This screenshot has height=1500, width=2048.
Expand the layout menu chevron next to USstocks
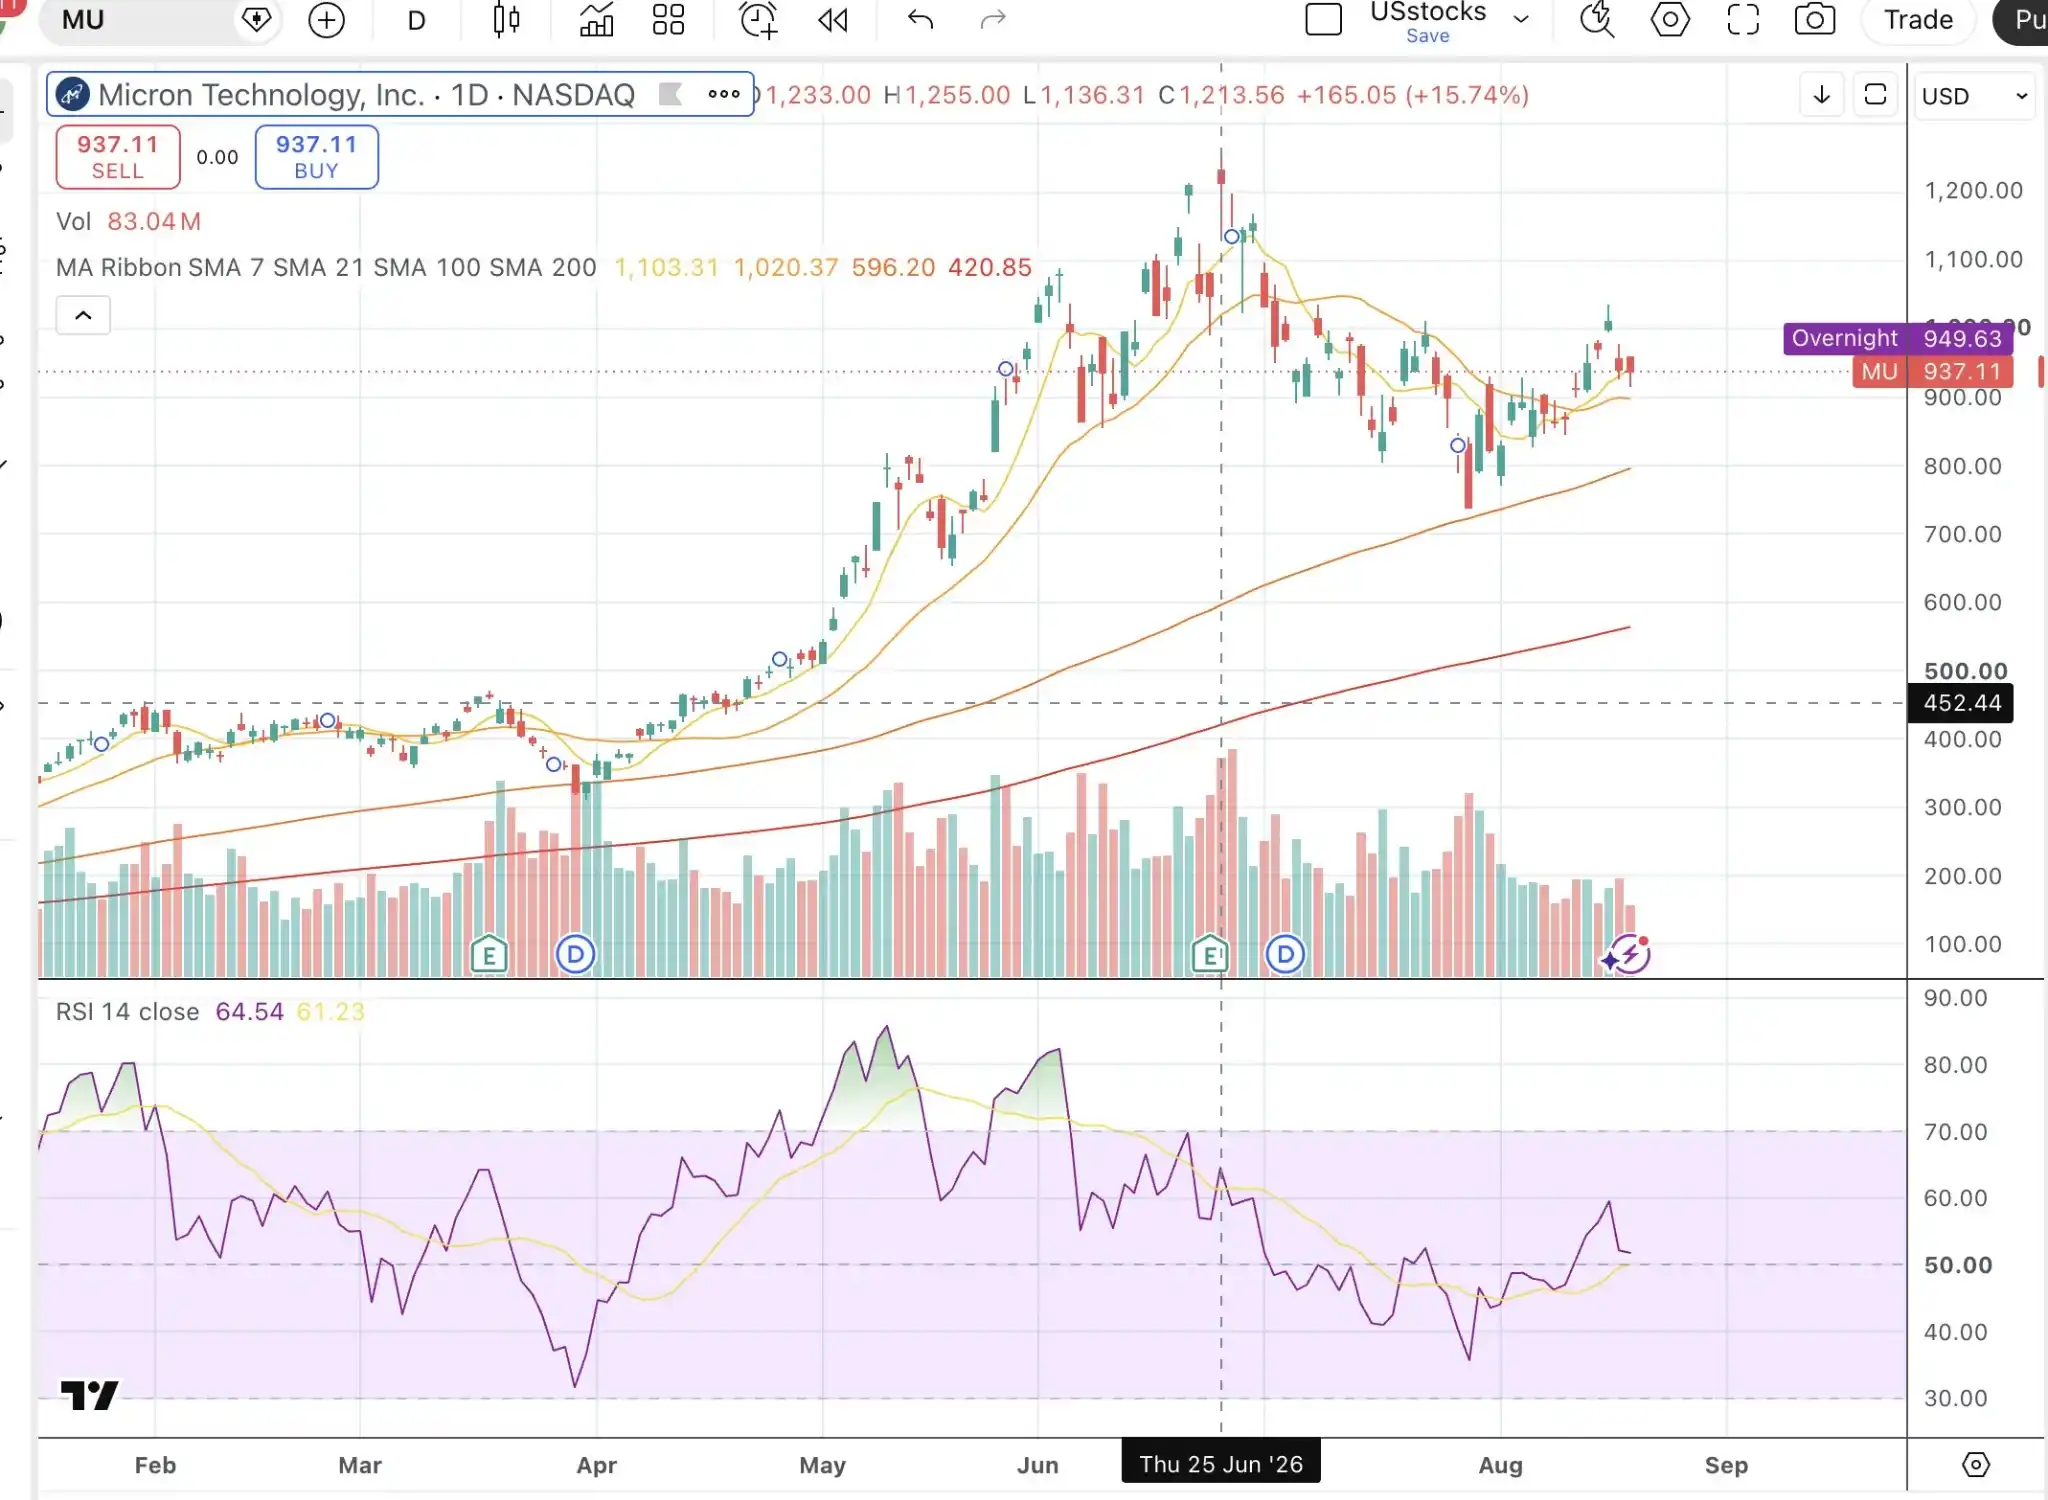pyautogui.click(x=1521, y=20)
